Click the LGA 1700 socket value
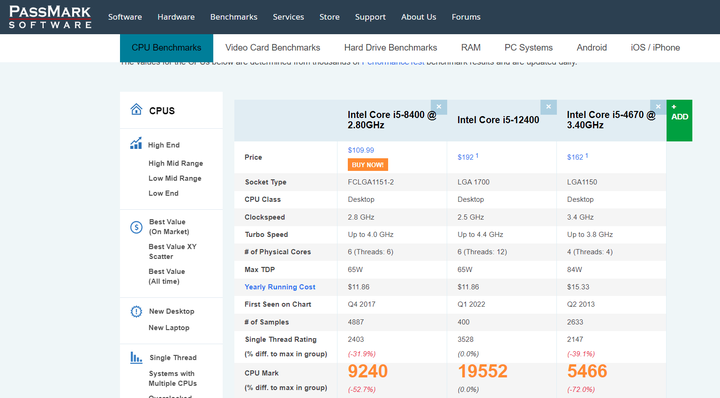Screen dimensions: 720x398 pyautogui.click(x=473, y=182)
